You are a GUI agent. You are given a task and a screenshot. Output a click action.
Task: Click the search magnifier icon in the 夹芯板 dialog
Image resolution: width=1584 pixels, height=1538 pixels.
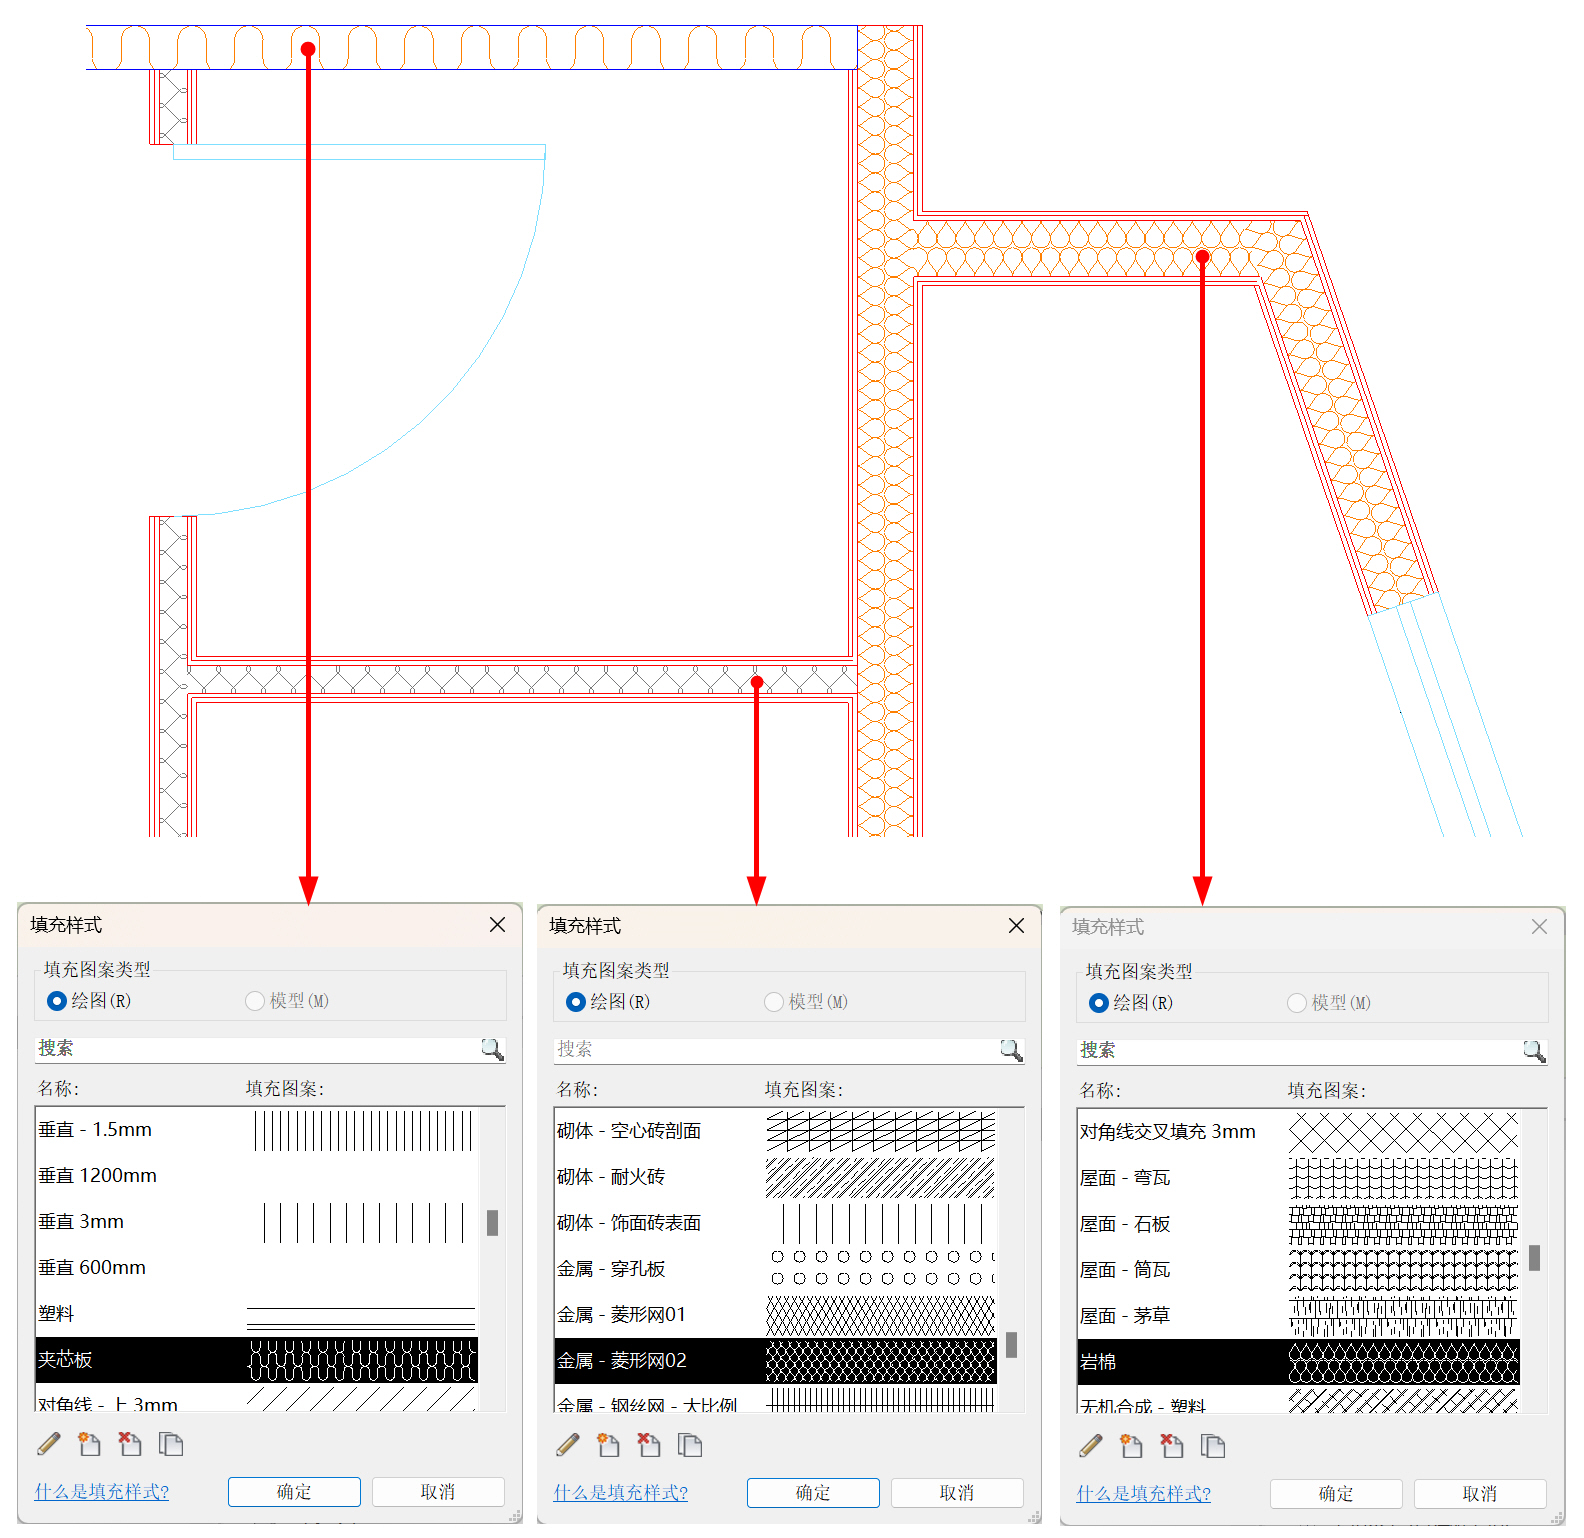coord(492,1049)
